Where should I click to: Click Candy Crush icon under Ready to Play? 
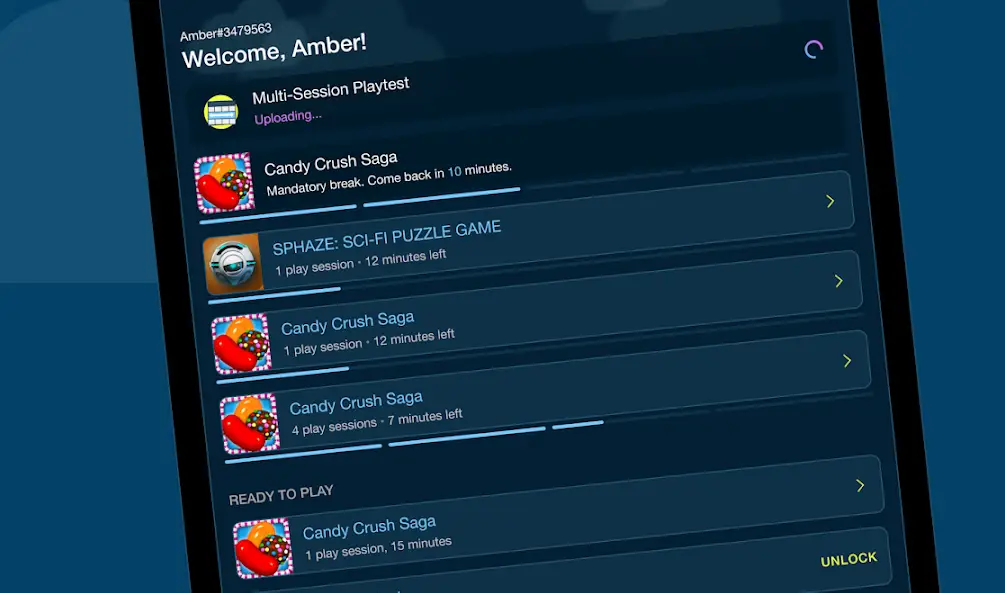pos(263,548)
